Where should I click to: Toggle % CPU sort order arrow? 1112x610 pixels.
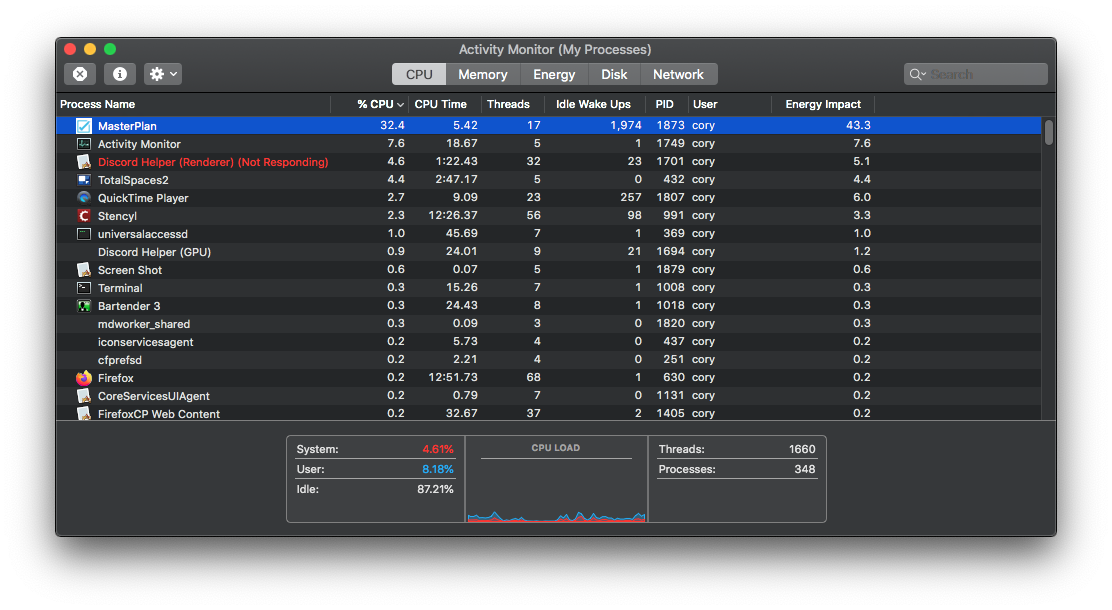tap(401, 105)
